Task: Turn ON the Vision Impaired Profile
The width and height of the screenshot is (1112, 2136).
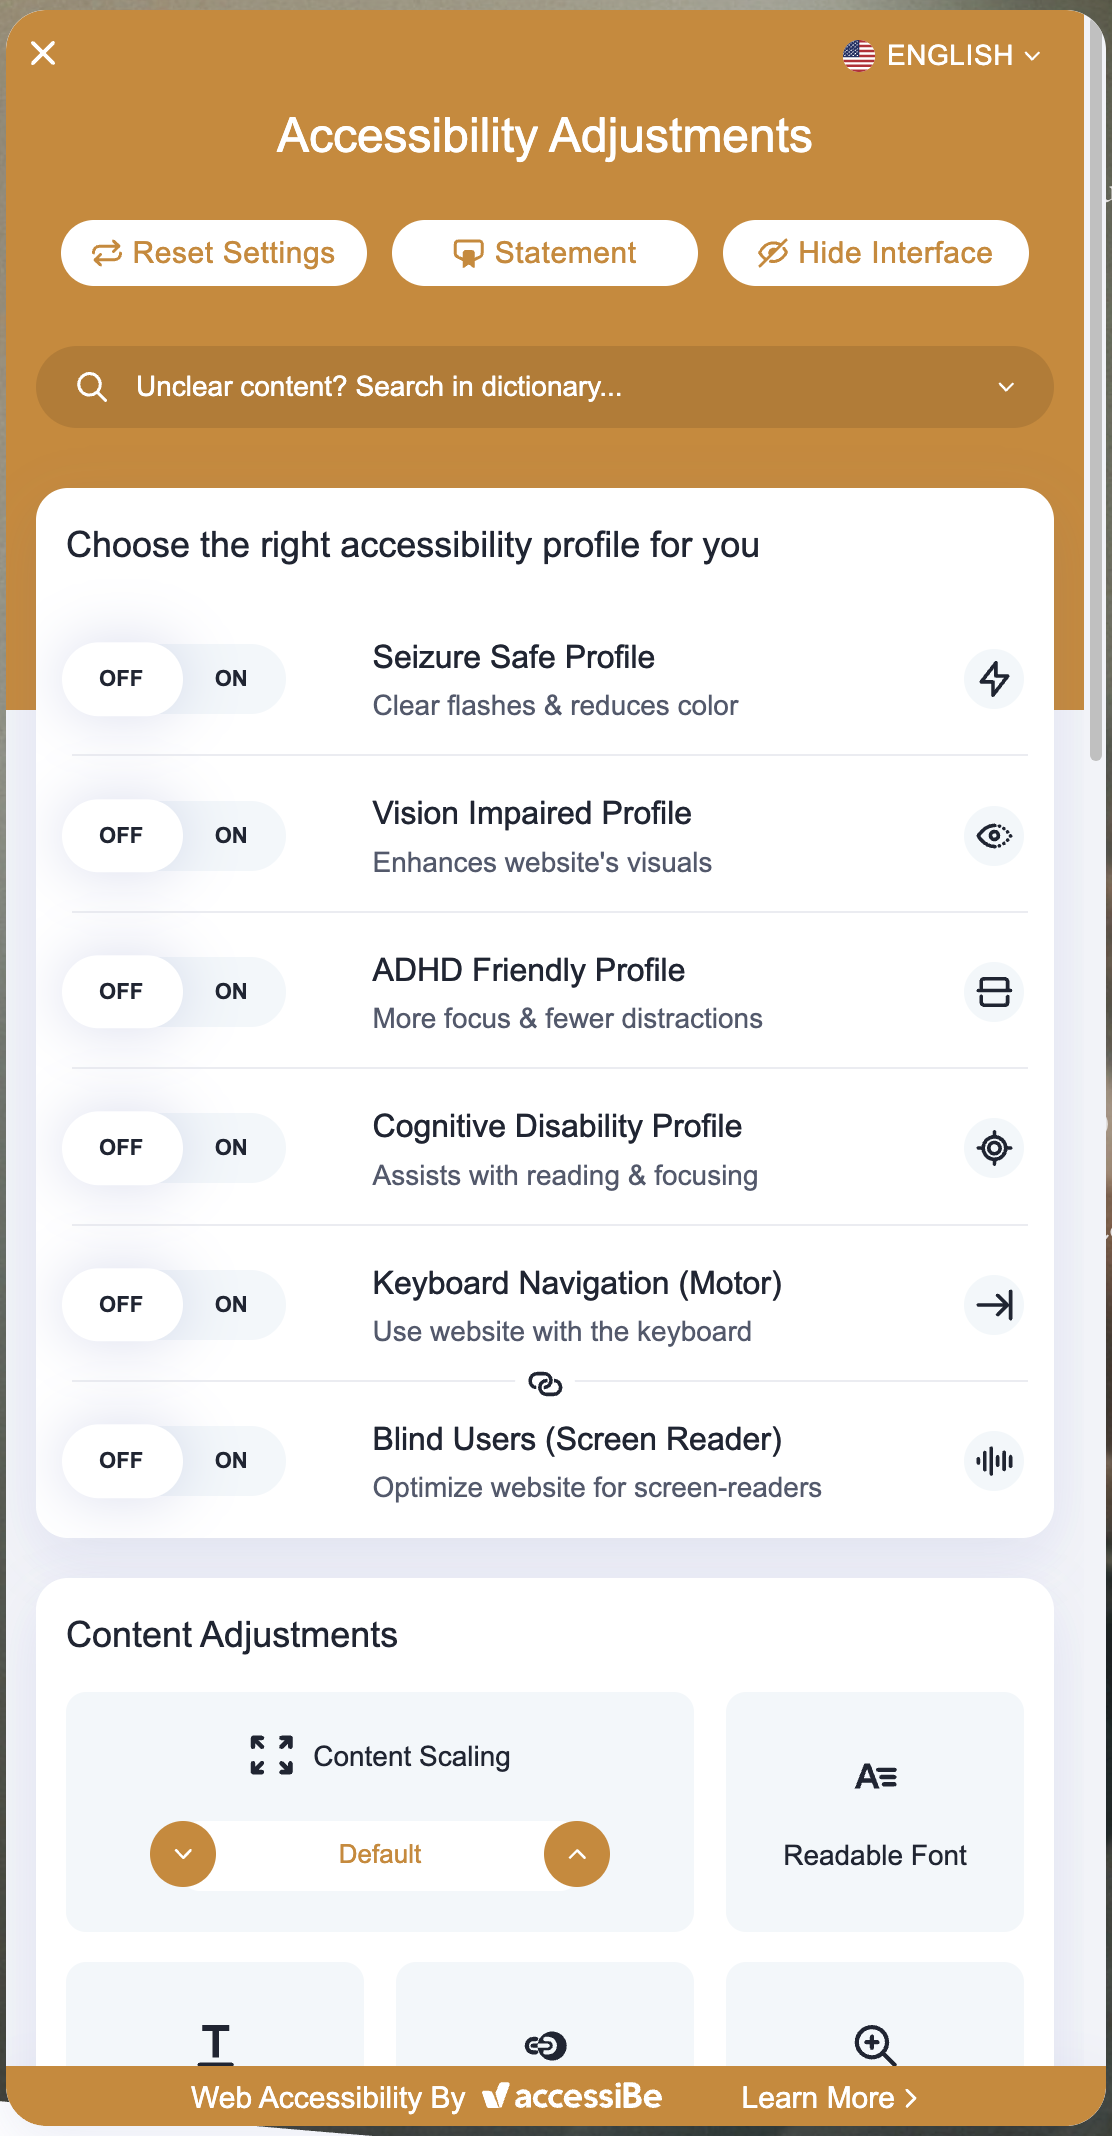Action: [231, 836]
